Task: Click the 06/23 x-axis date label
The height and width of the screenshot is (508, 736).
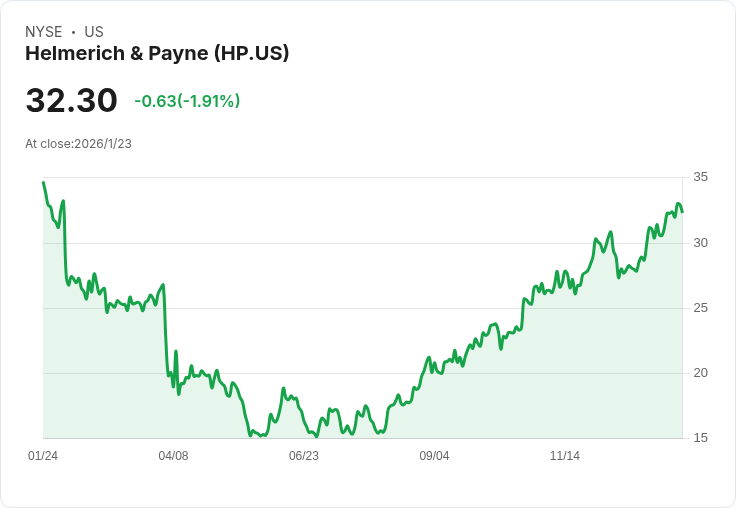Action: coord(304,456)
